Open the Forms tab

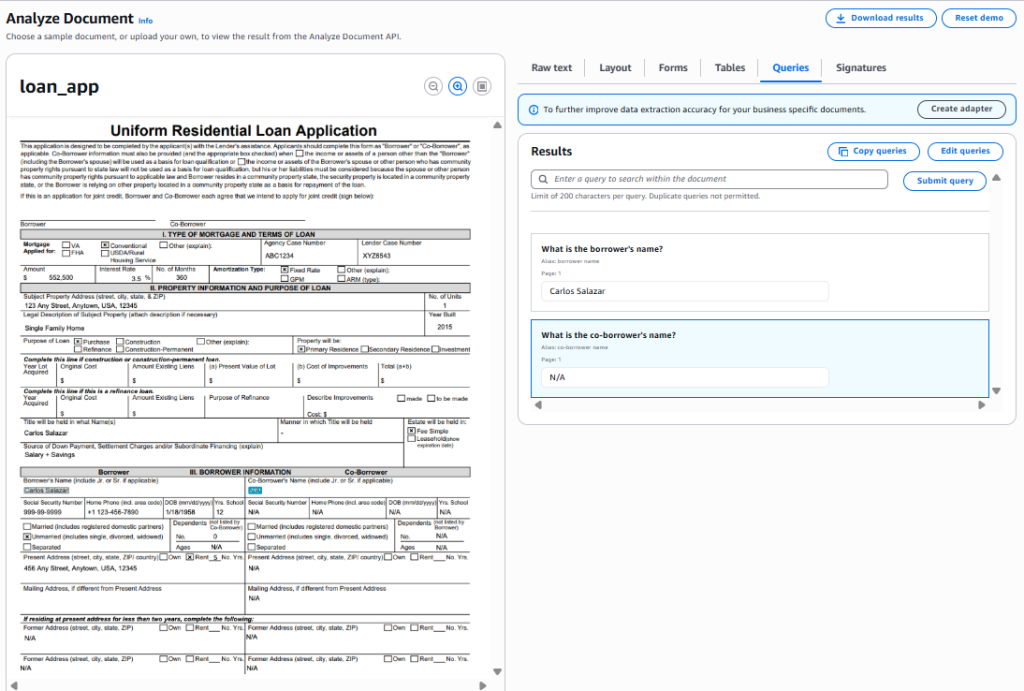[x=672, y=67]
